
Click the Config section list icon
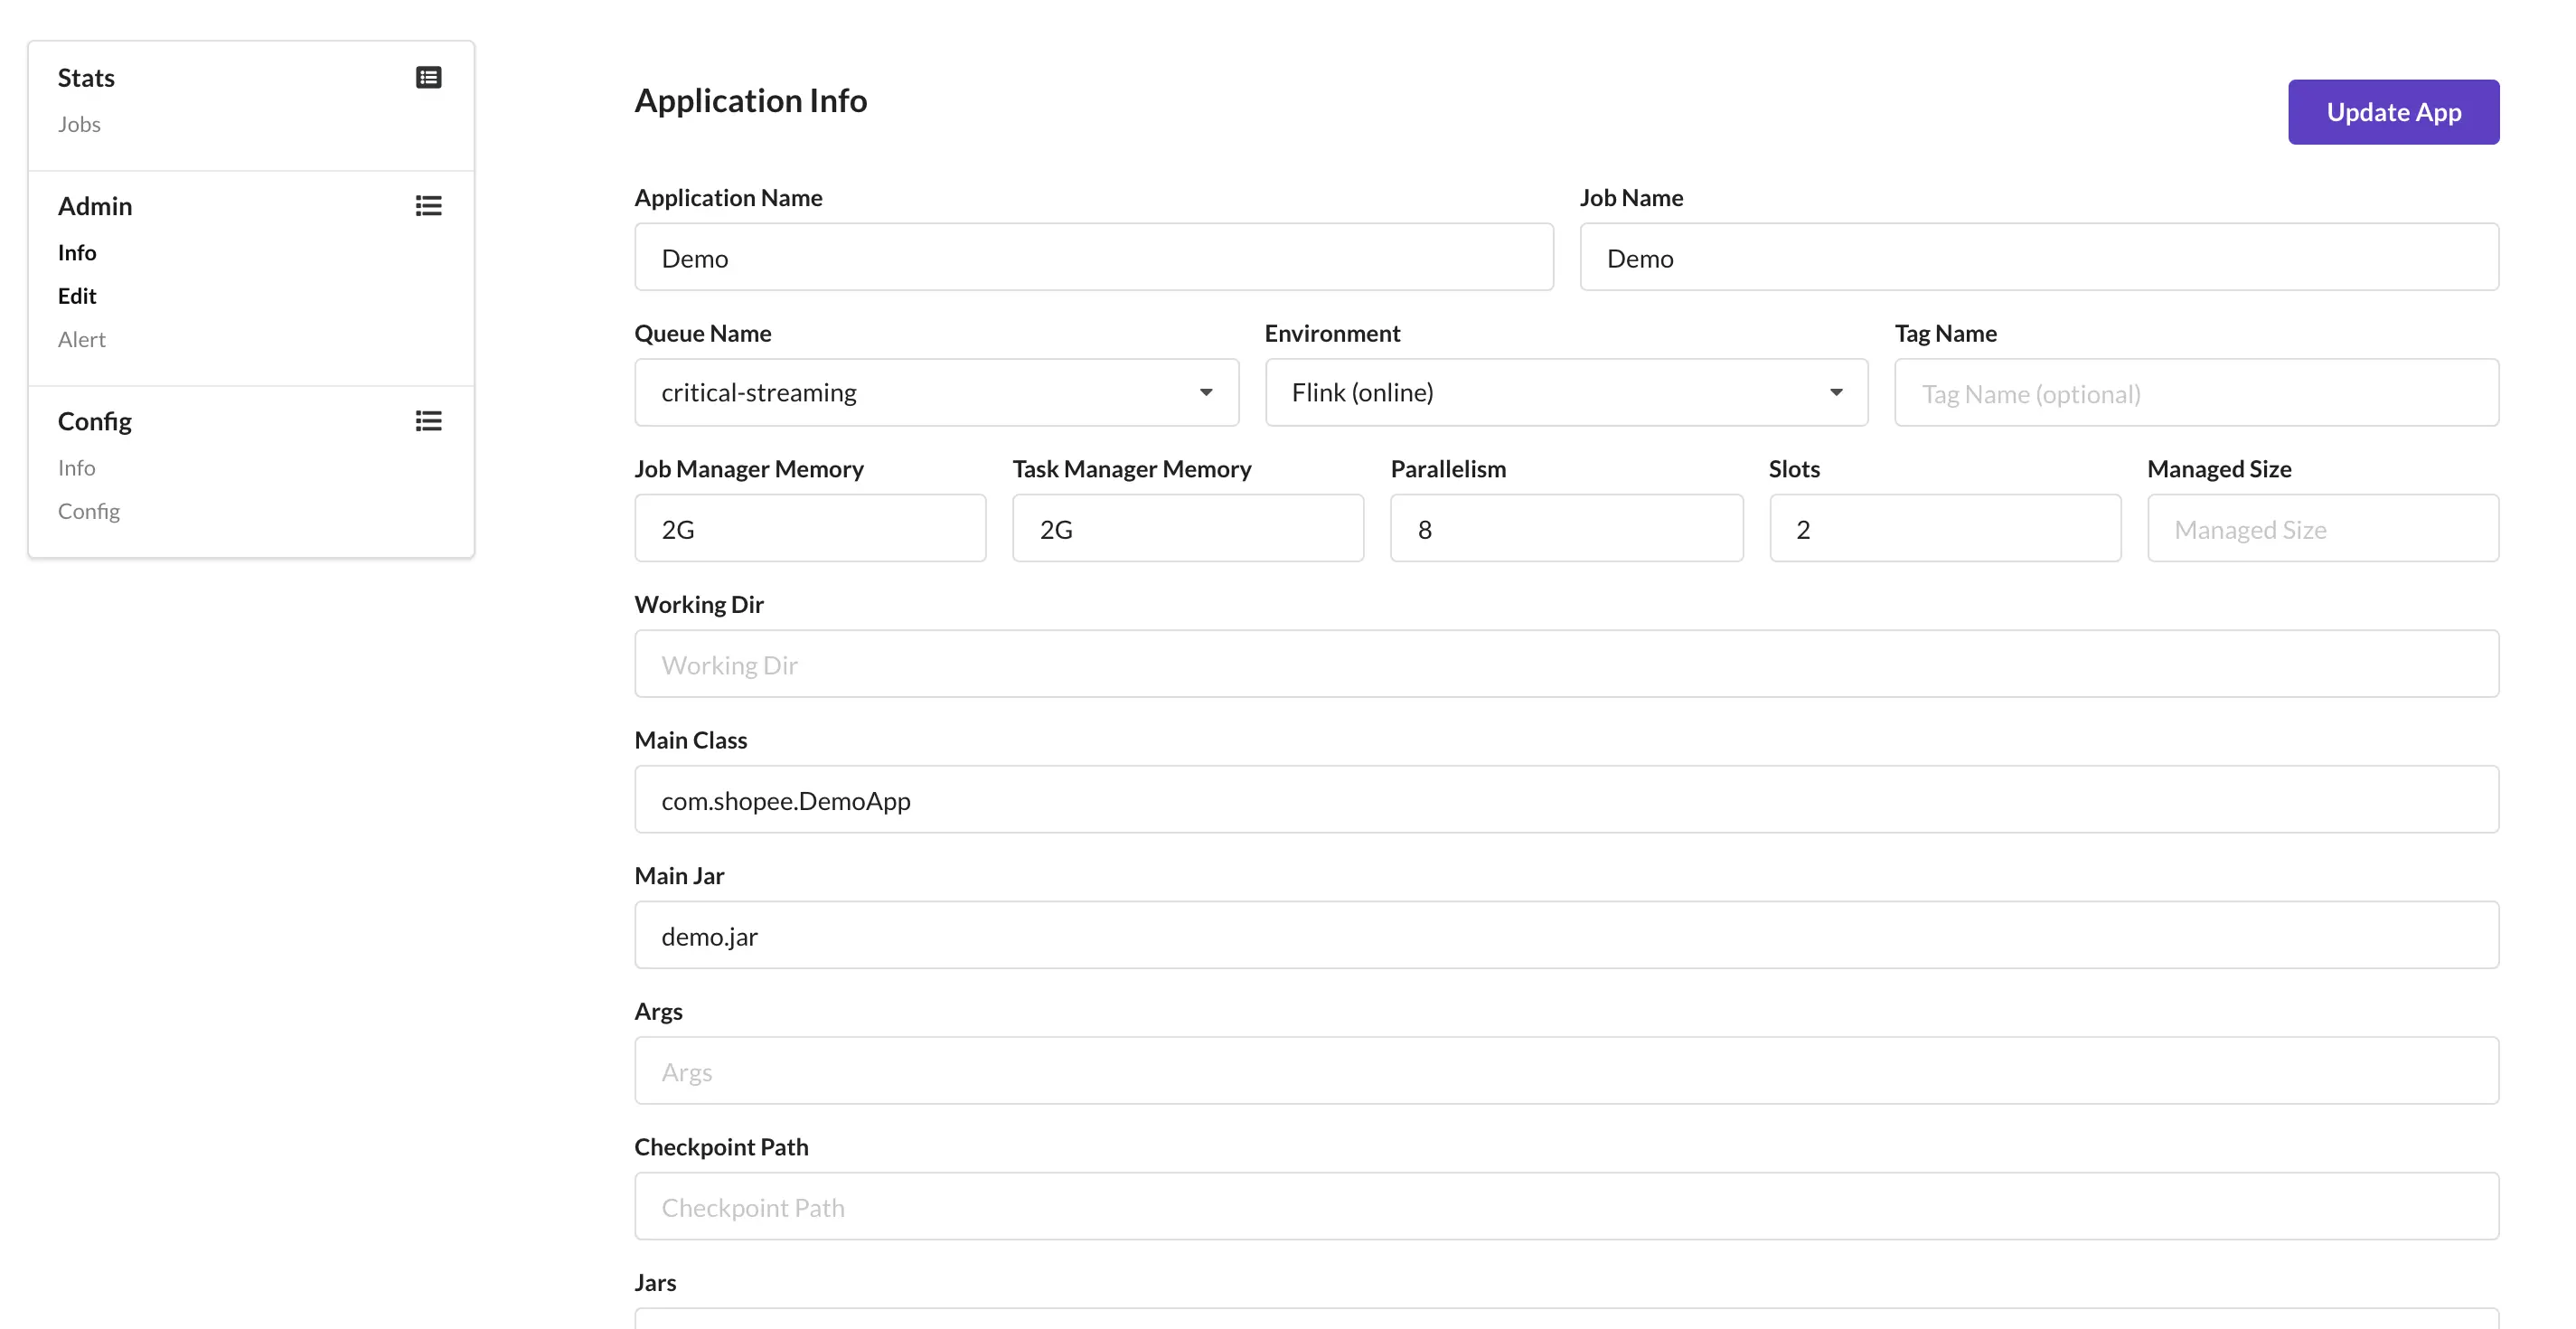[428, 420]
